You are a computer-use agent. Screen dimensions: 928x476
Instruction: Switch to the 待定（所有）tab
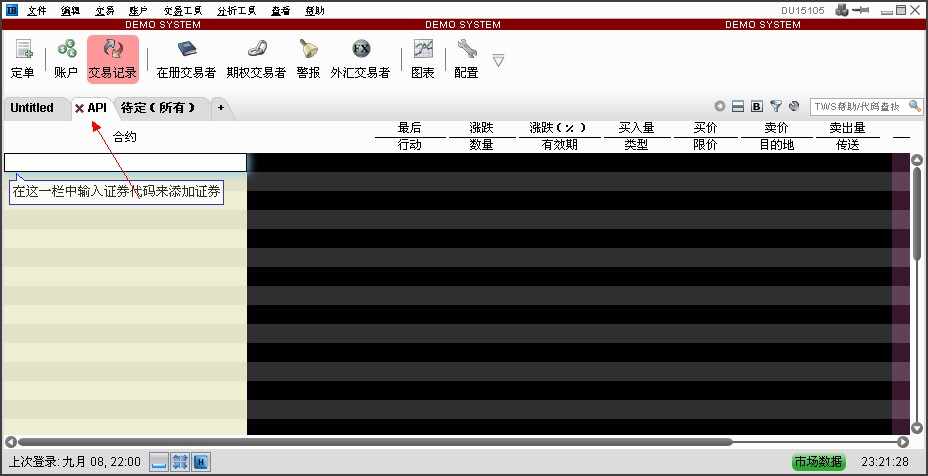coord(157,108)
